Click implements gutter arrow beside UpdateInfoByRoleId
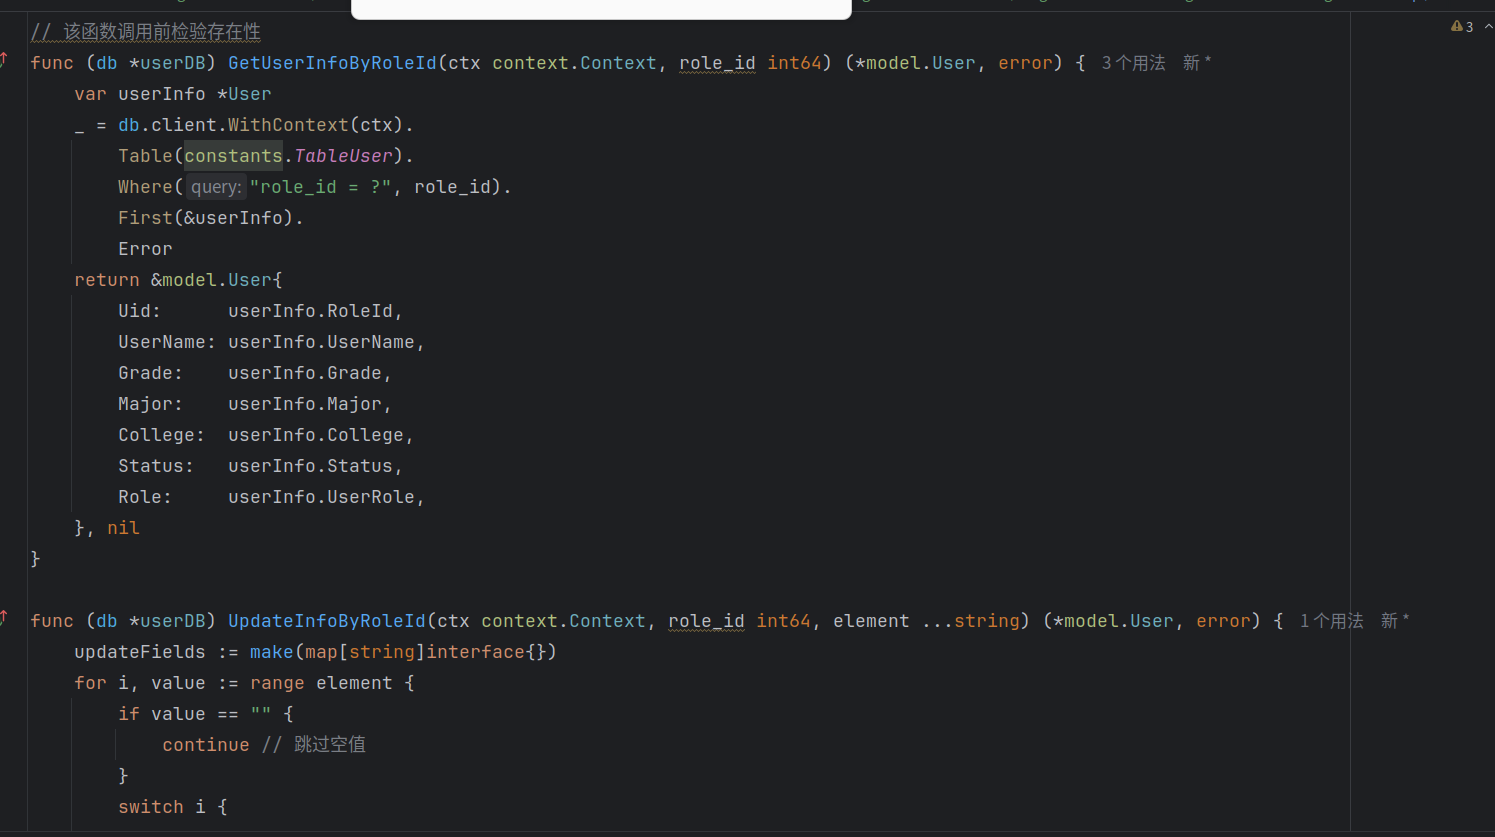The image size is (1495, 837). [5, 618]
